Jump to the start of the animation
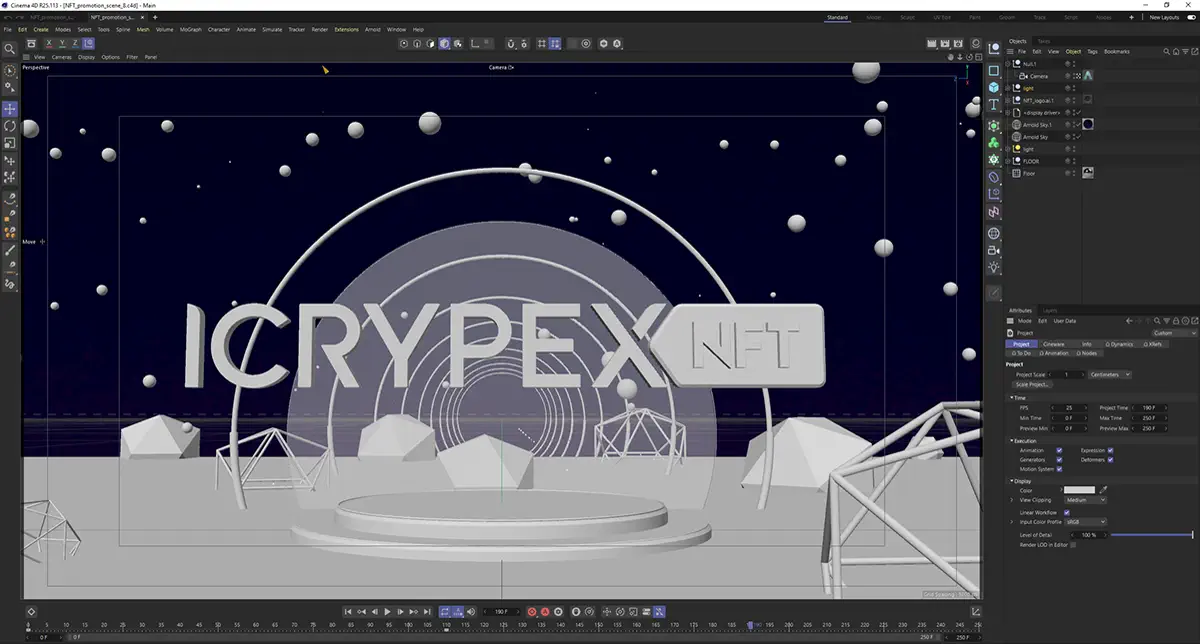The width and height of the screenshot is (1200, 644). [348, 611]
